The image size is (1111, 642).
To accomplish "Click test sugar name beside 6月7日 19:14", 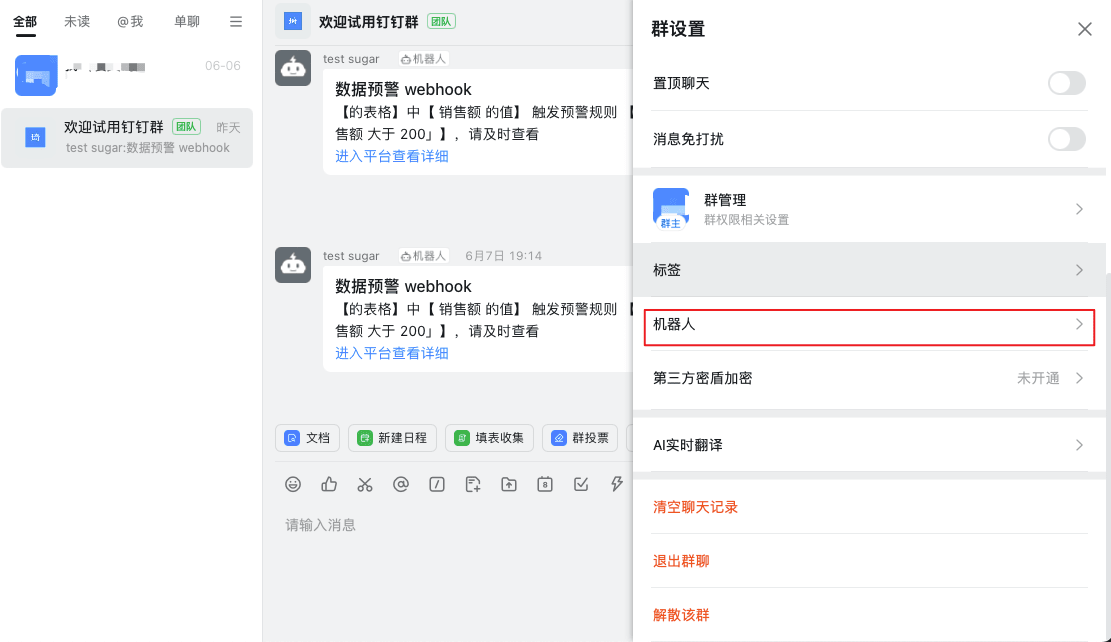I will pos(351,256).
